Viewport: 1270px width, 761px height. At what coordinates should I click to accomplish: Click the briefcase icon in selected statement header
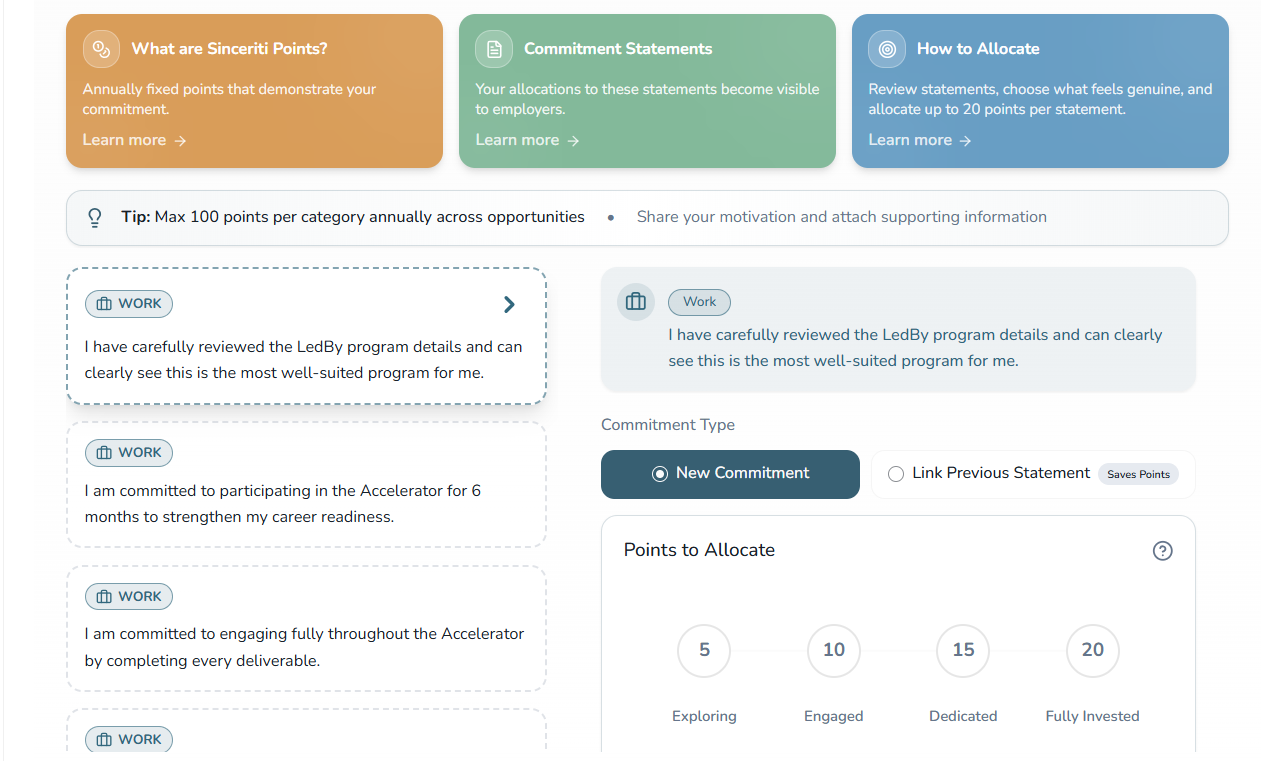pos(635,301)
